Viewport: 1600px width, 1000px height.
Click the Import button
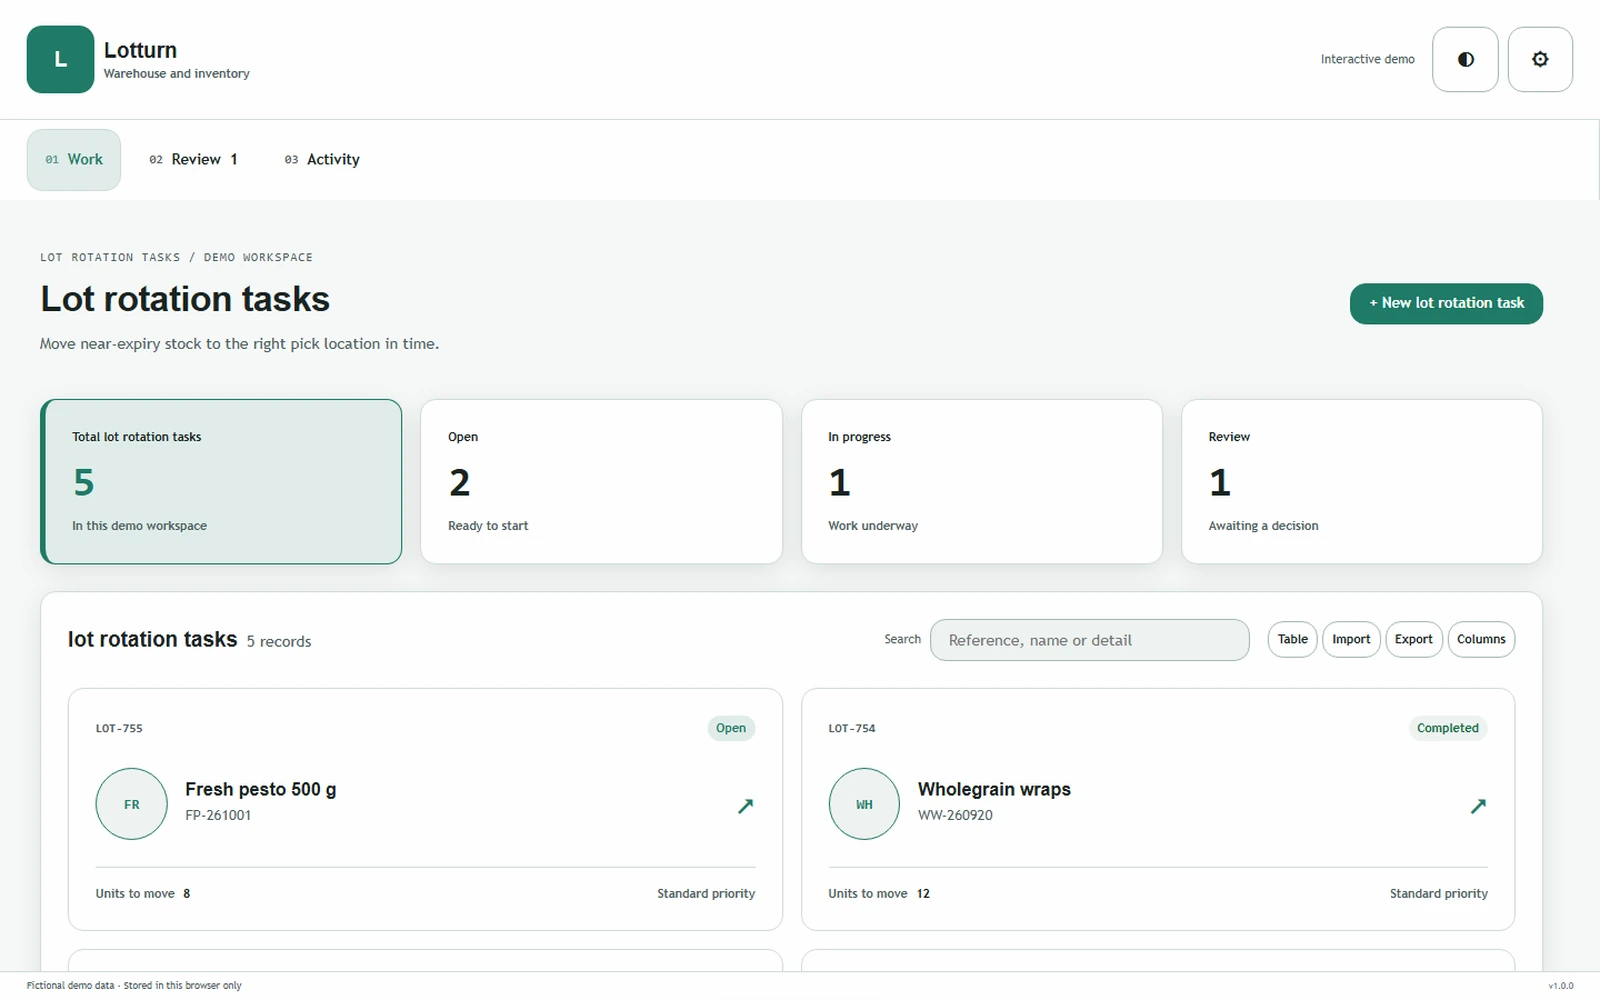tap(1351, 639)
